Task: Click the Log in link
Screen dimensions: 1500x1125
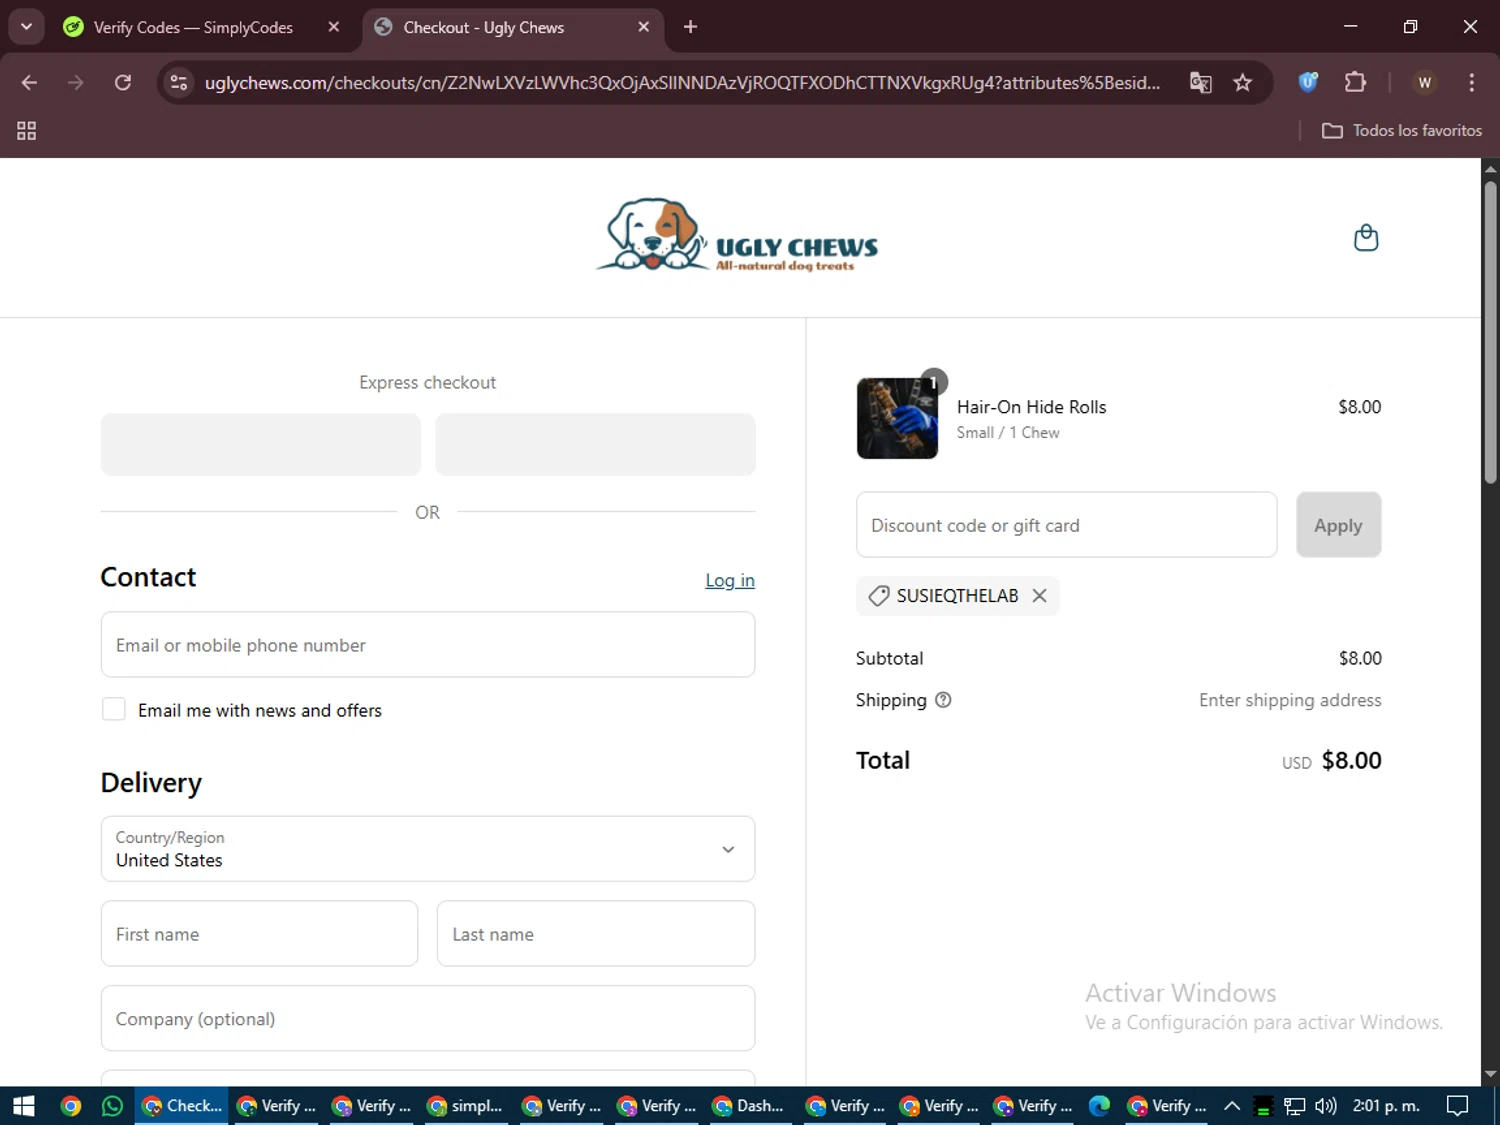Action: (x=730, y=581)
